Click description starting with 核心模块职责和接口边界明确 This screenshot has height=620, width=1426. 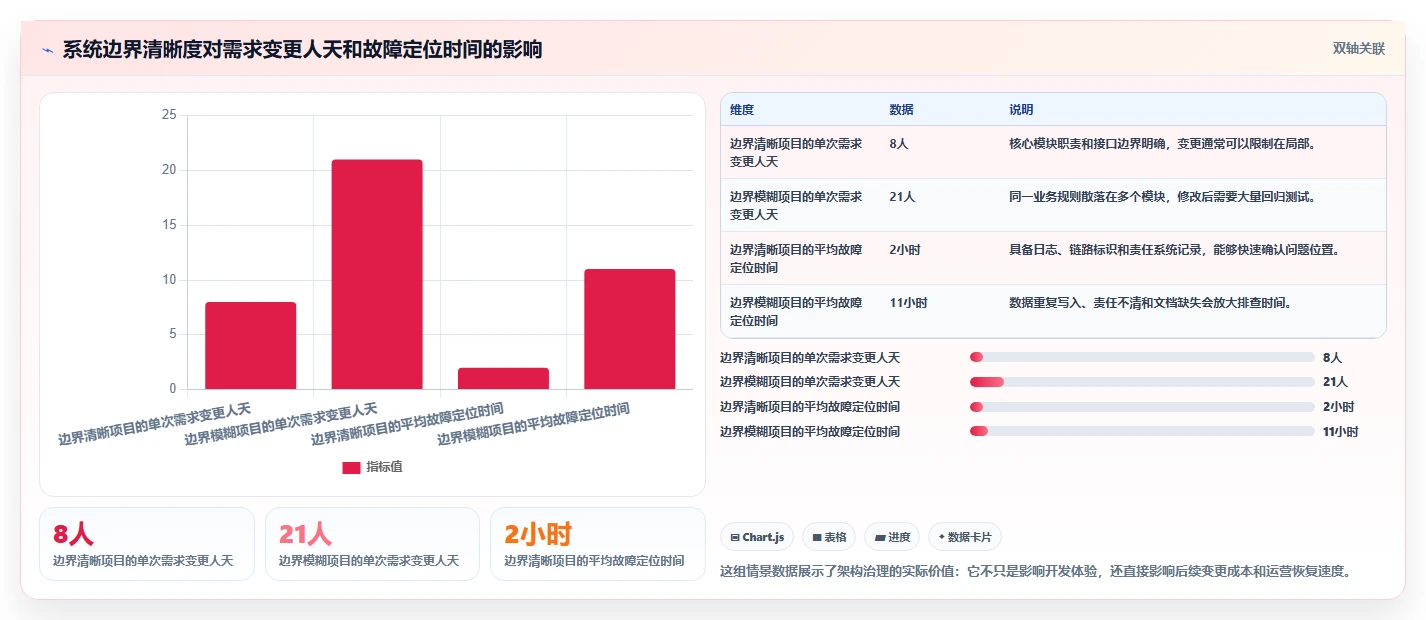click(1164, 144)
